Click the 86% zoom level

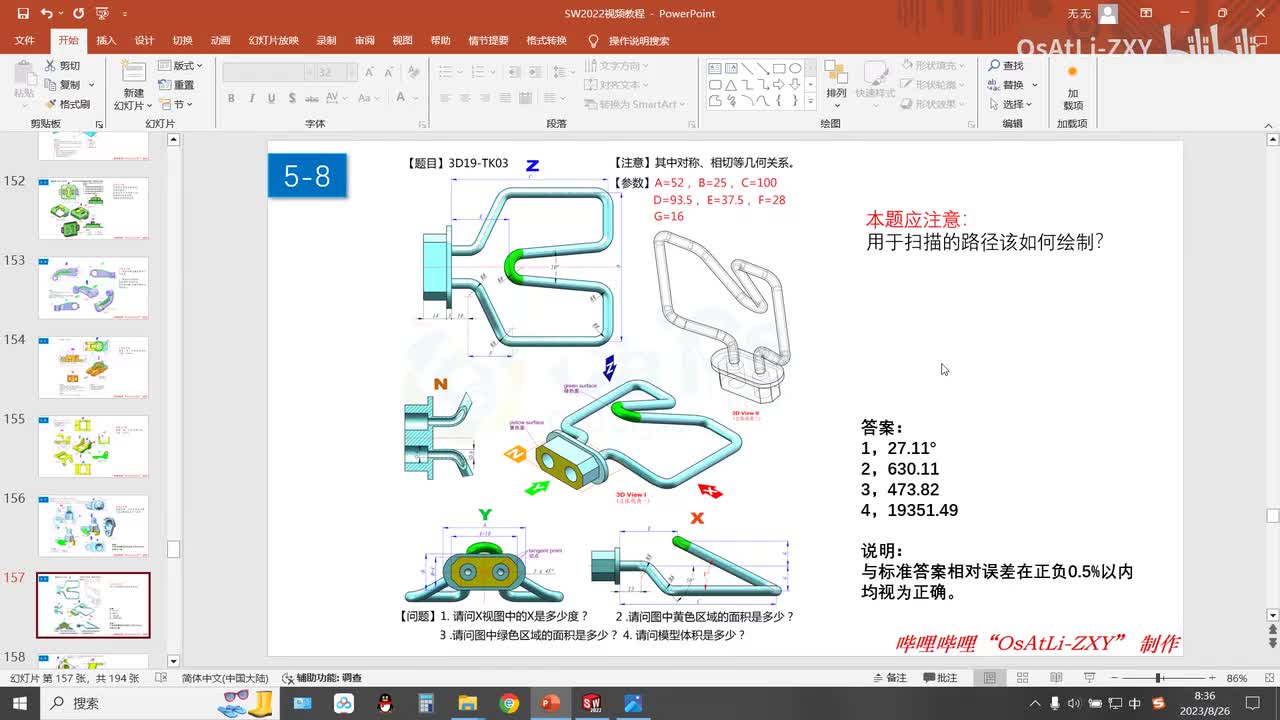pyautogui.click(x=1238, y=678)
